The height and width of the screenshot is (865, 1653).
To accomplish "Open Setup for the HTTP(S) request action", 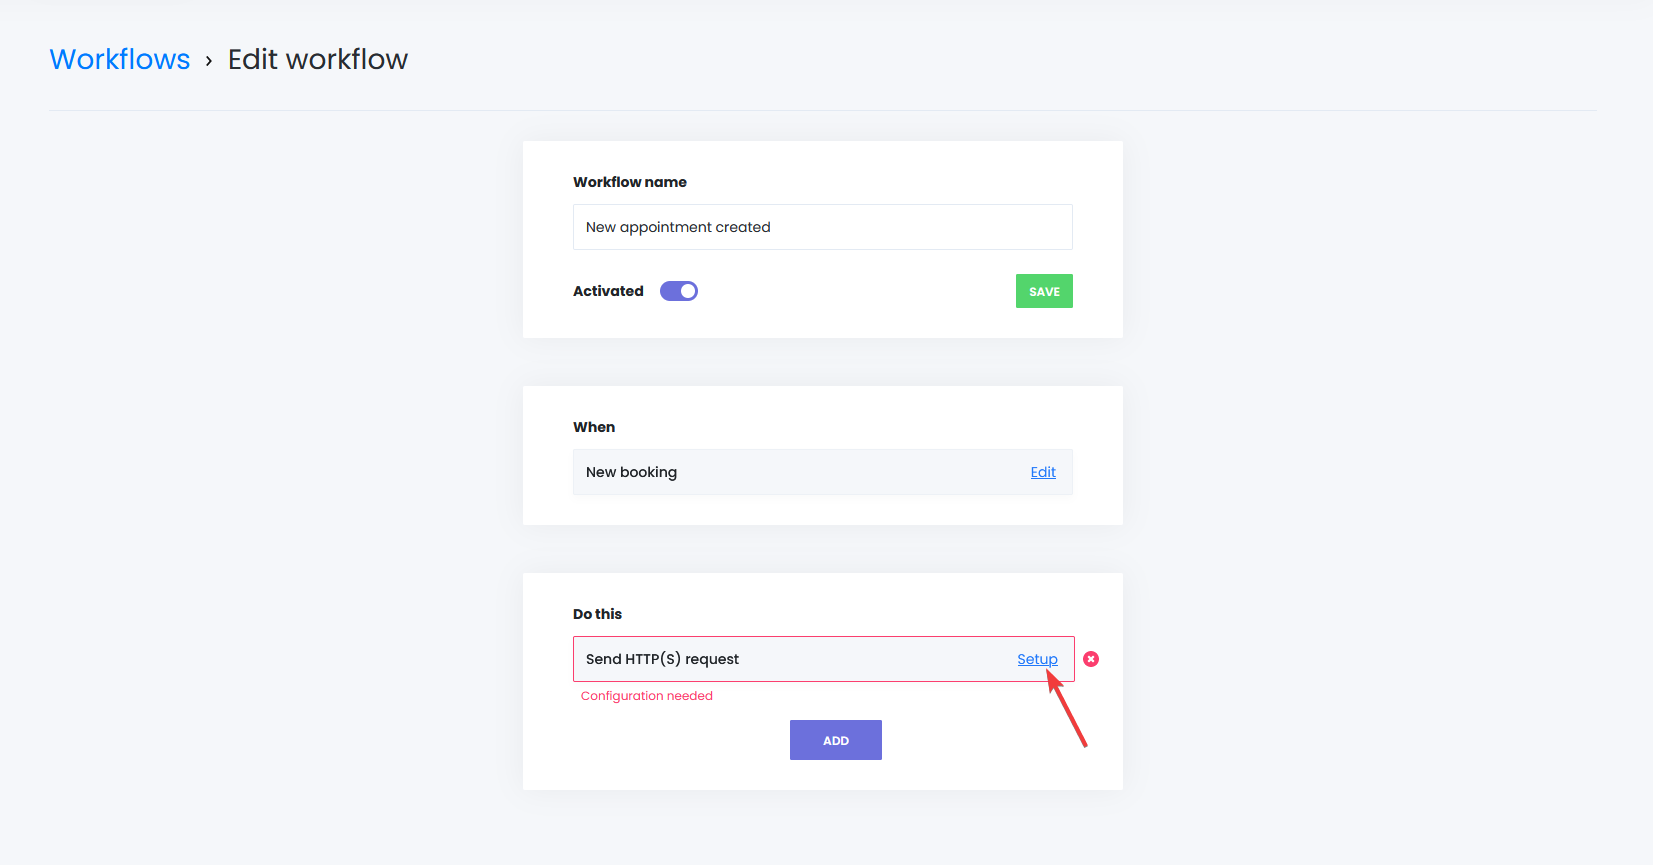I will pos(1037,658).
